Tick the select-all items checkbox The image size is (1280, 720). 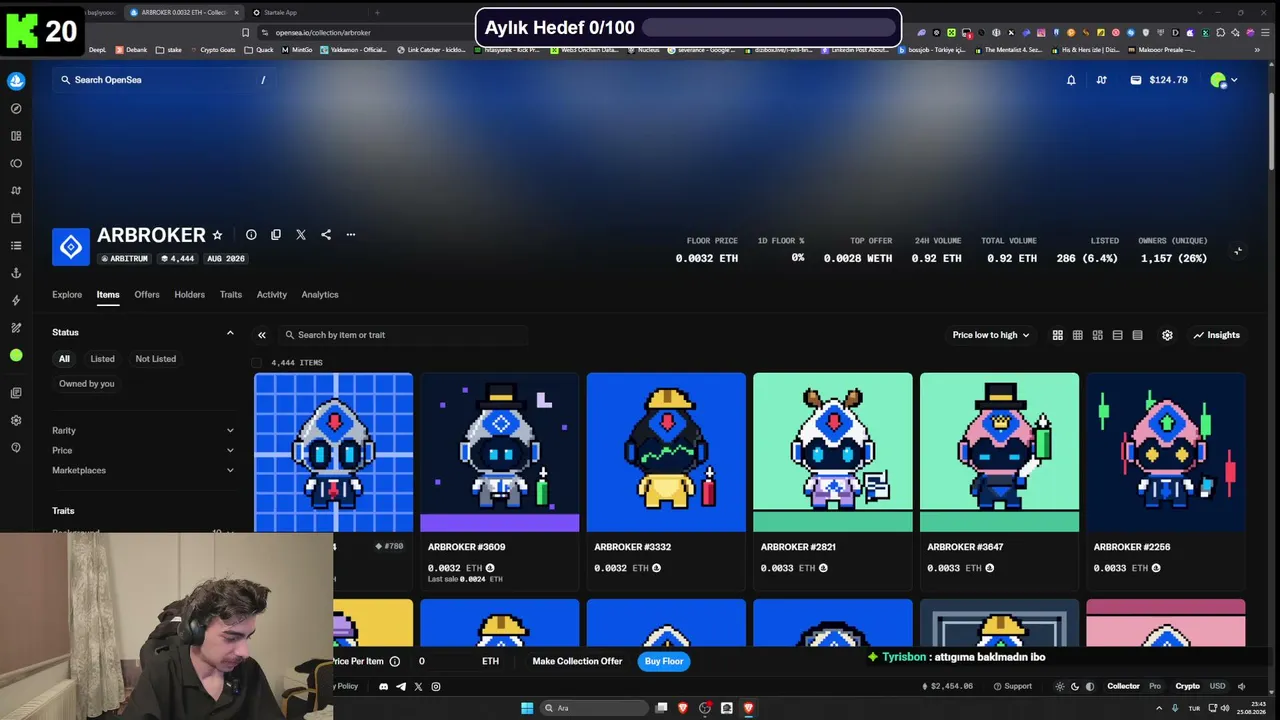click(x=257, y=363)
